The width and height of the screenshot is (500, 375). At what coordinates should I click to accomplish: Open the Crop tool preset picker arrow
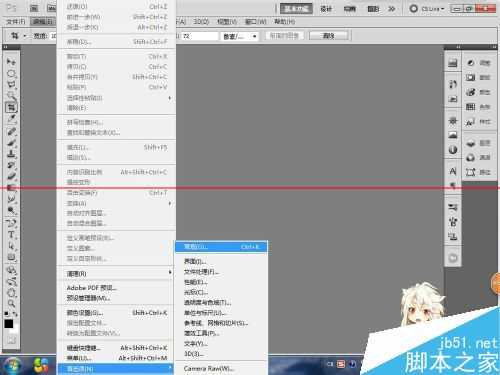pyautogui.click(x=24, y=36)
